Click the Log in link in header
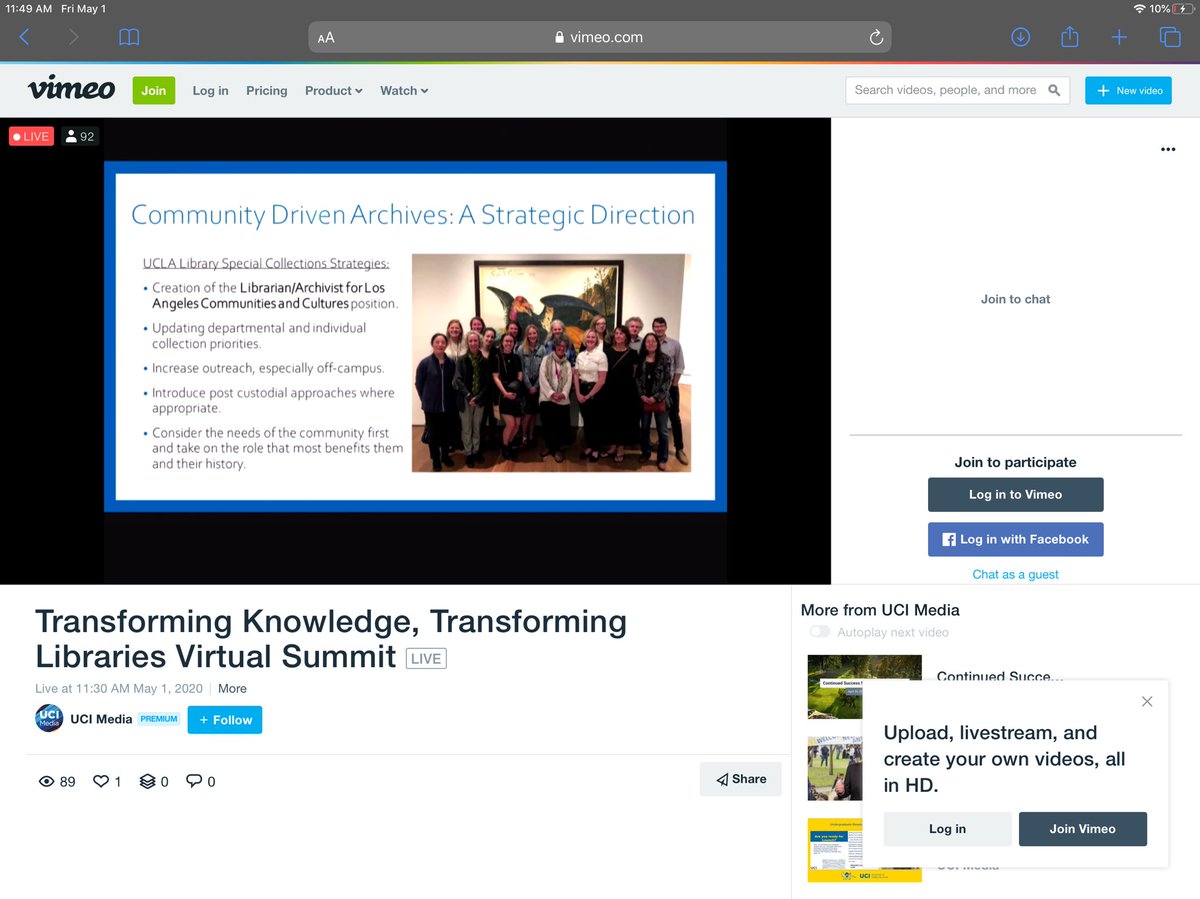 click(210, 90)
